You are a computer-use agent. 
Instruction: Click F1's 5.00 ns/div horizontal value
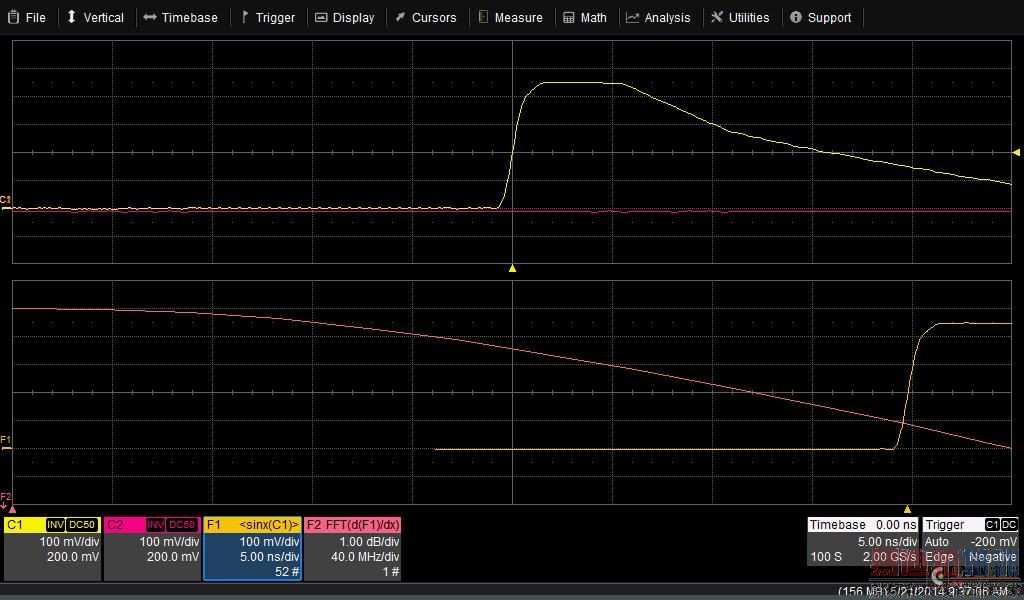tap(269, 557)
